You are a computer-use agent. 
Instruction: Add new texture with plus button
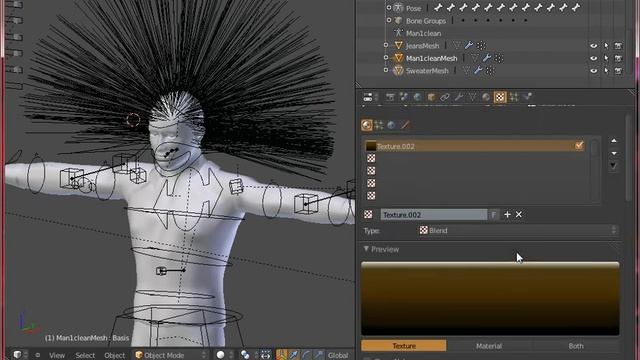[507, 214]
